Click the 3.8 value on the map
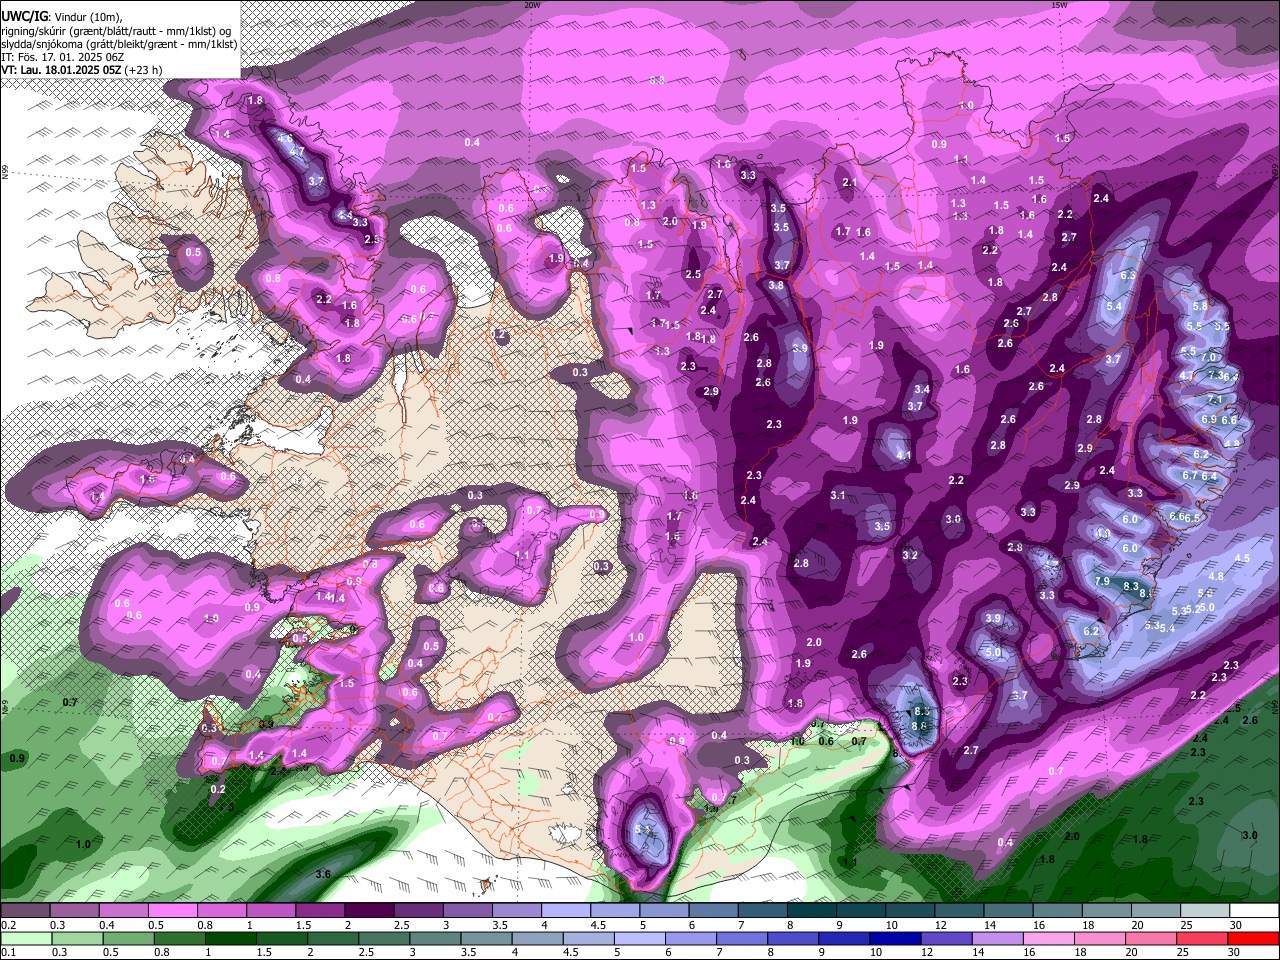 point(776,285)
